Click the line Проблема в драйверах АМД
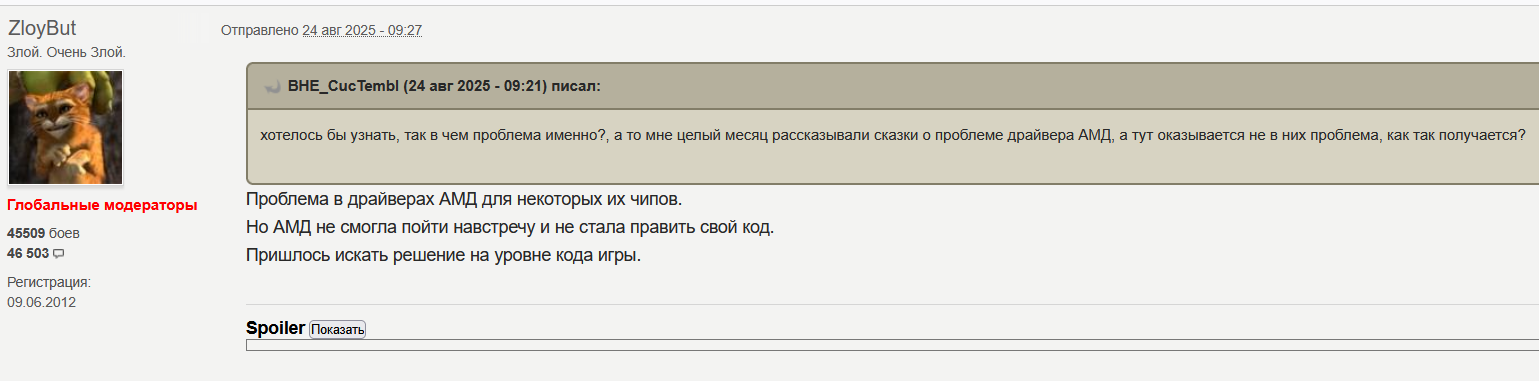 [x=464, y=199]
